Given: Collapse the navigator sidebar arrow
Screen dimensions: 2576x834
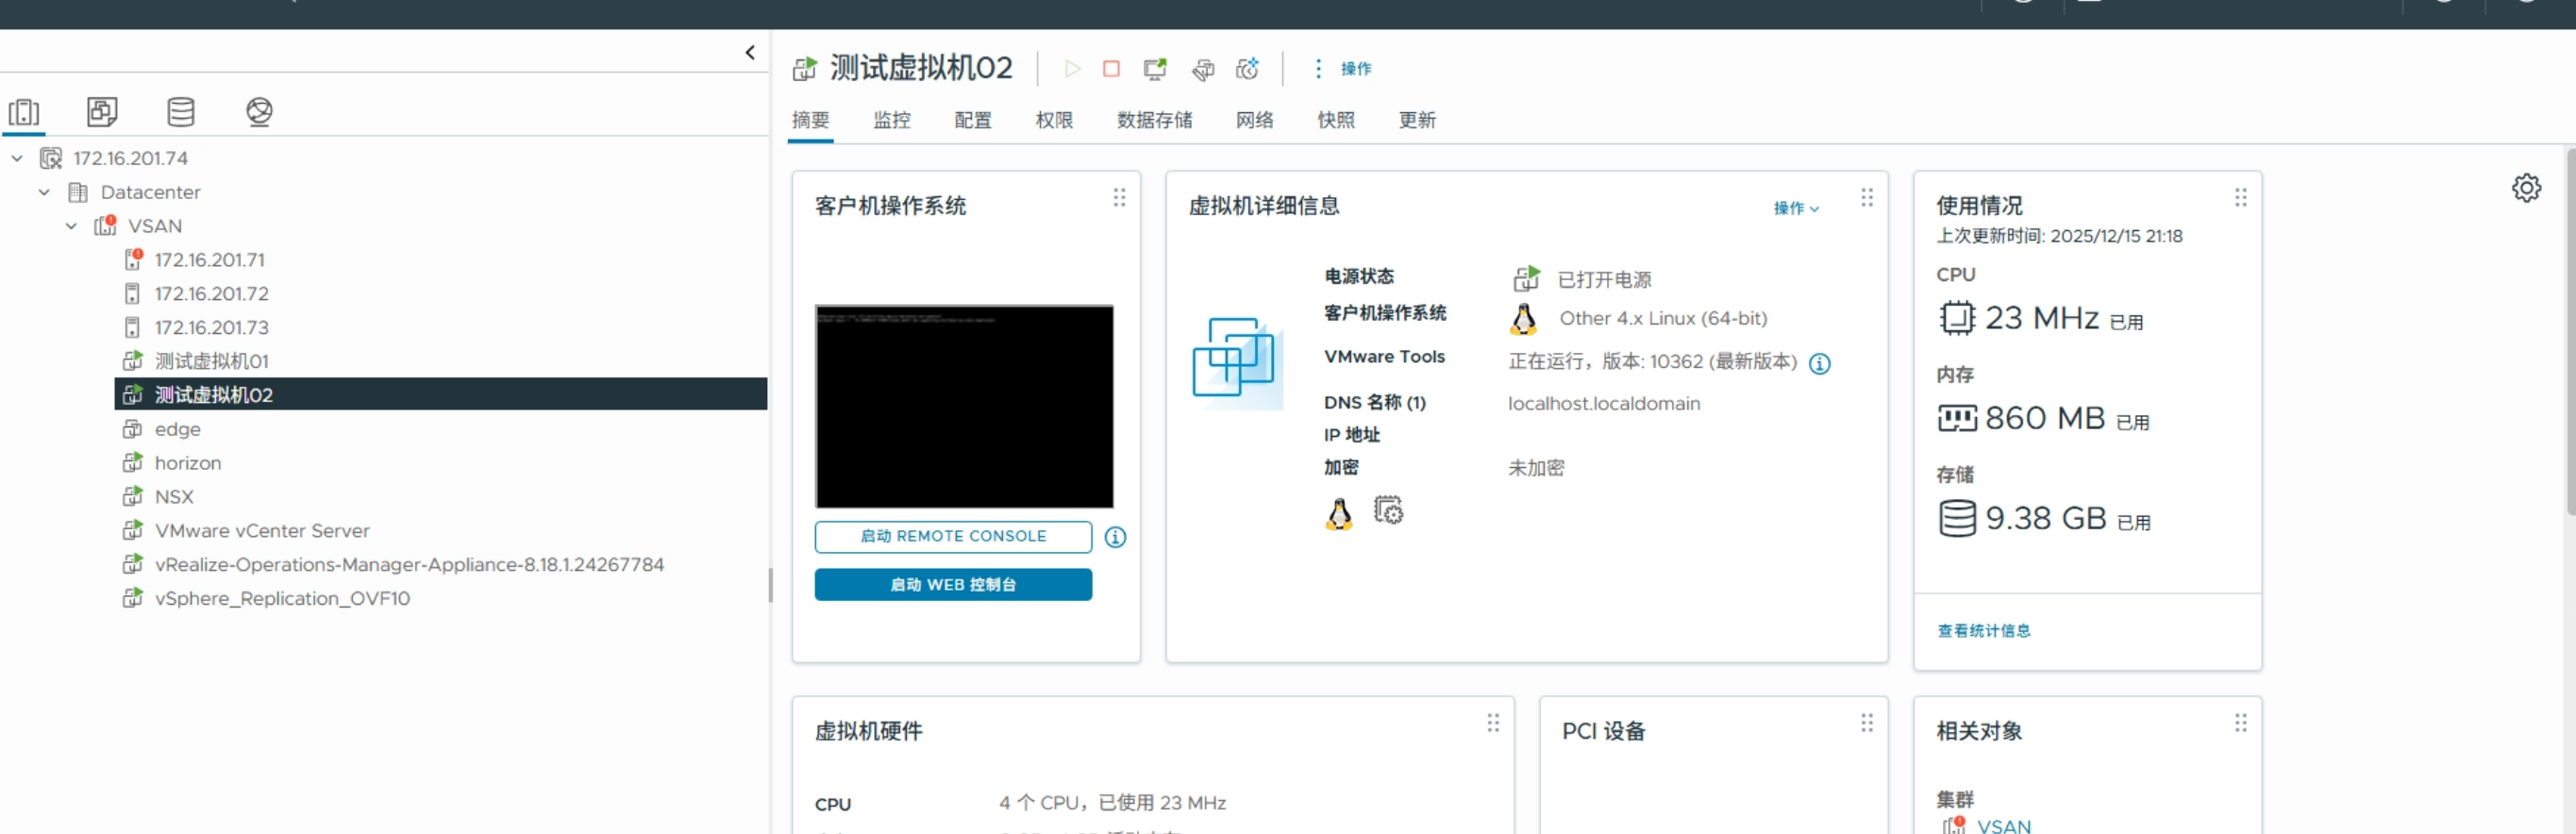Looking at the screenshot, I should [x=750, y=53].
